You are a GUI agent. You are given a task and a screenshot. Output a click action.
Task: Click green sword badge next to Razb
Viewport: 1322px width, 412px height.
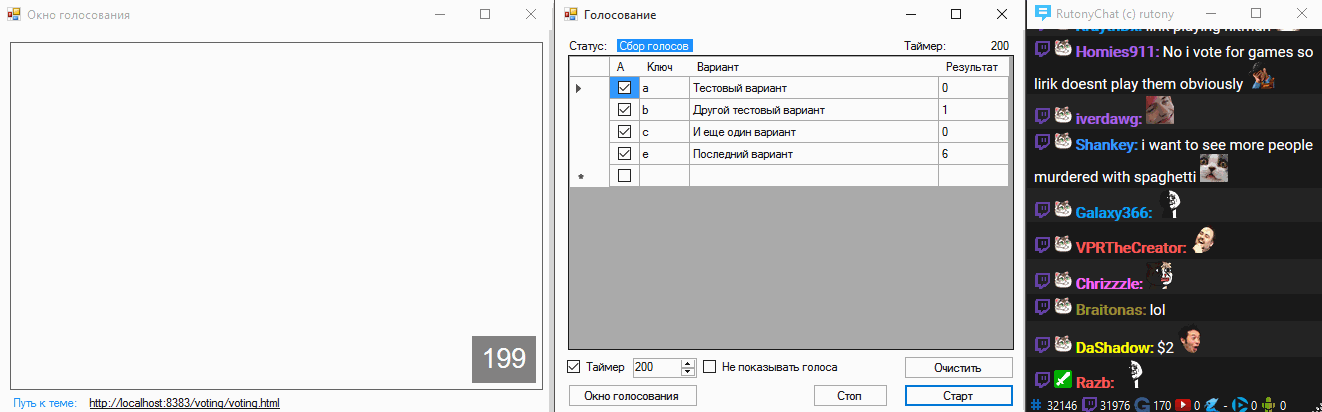[x=1063, y=380]
